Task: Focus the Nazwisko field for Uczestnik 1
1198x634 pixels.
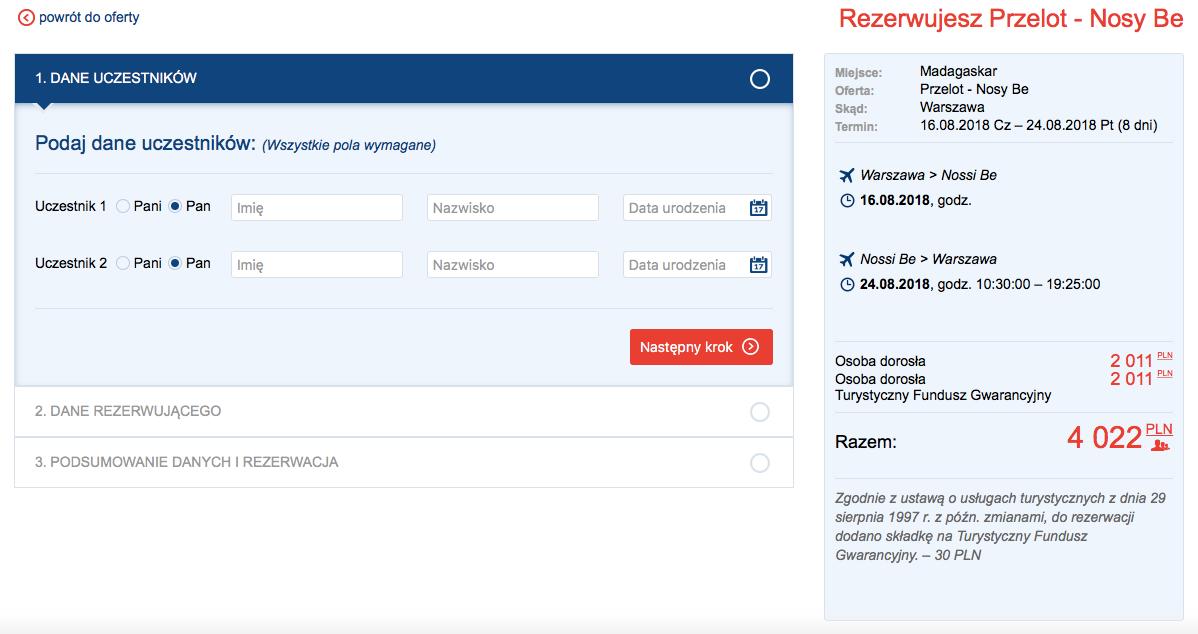Action: [513, 208]
